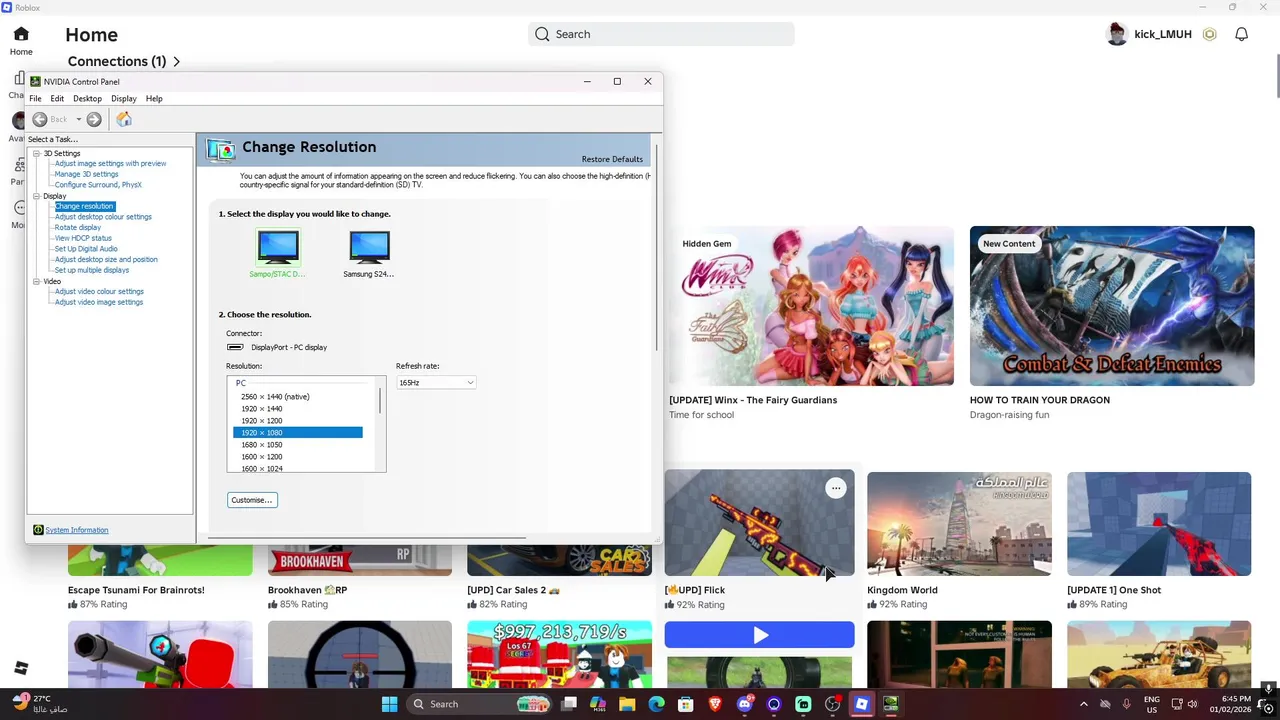Open Roblox notifications bell
The width and height of the screenshot is (1280, 720).
click(1241, 34)
